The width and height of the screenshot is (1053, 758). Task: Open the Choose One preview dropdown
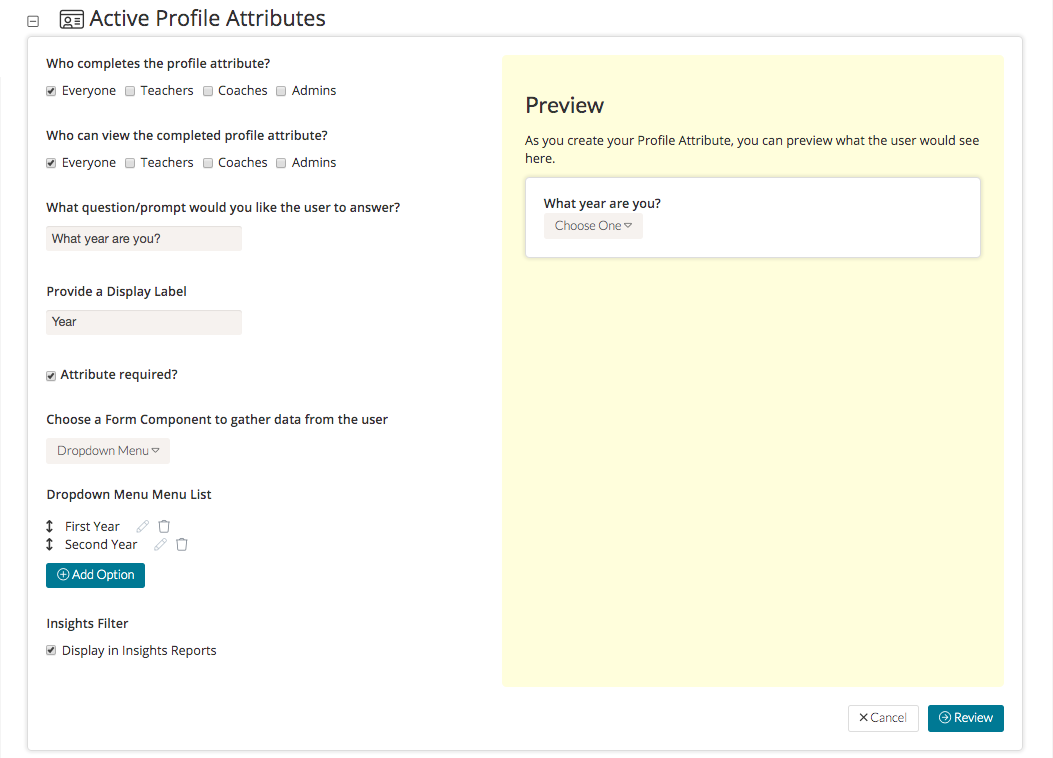(593, 226)
